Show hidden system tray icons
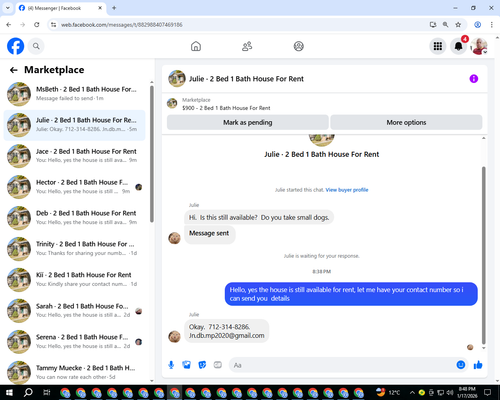This screenshot has height=400, width=500. click(x=412, y=392)
